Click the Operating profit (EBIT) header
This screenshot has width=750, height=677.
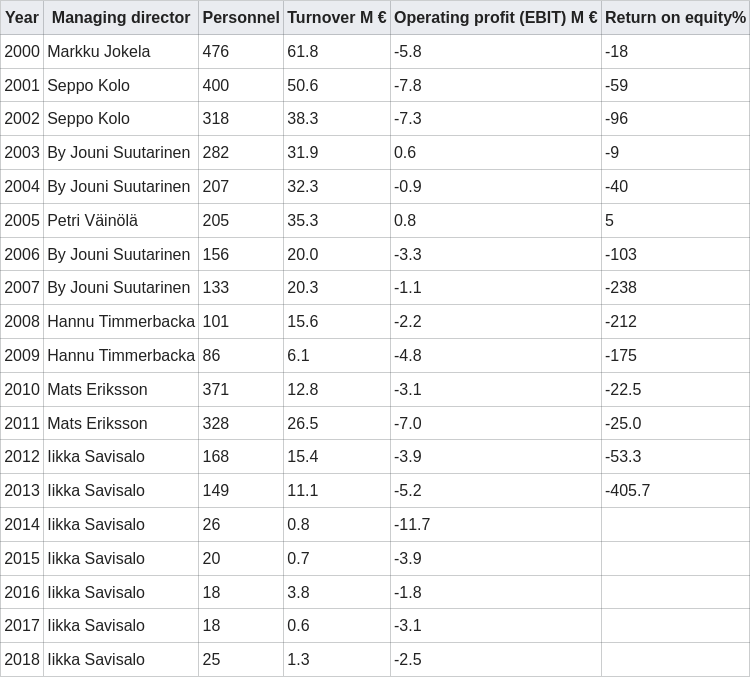coord(496,18)
